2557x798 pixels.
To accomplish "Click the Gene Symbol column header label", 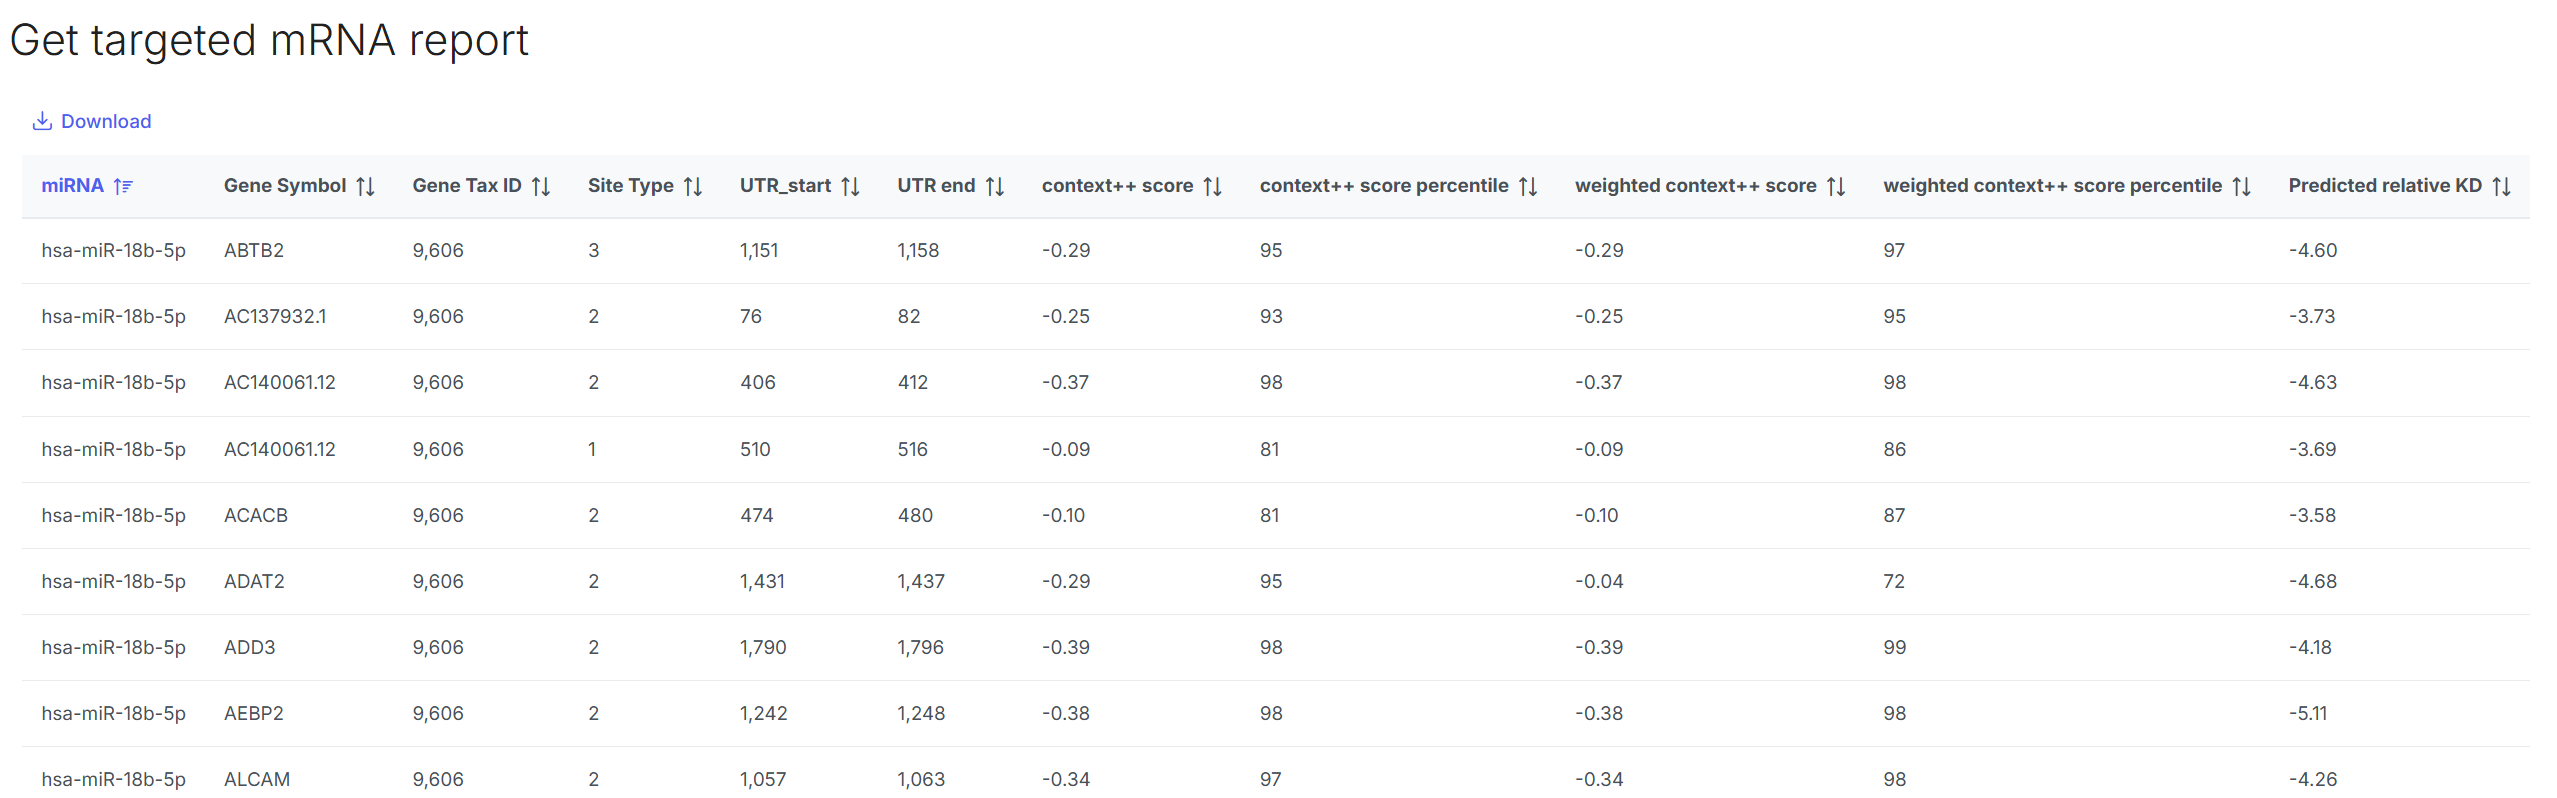I will click(x=285, y=186).
